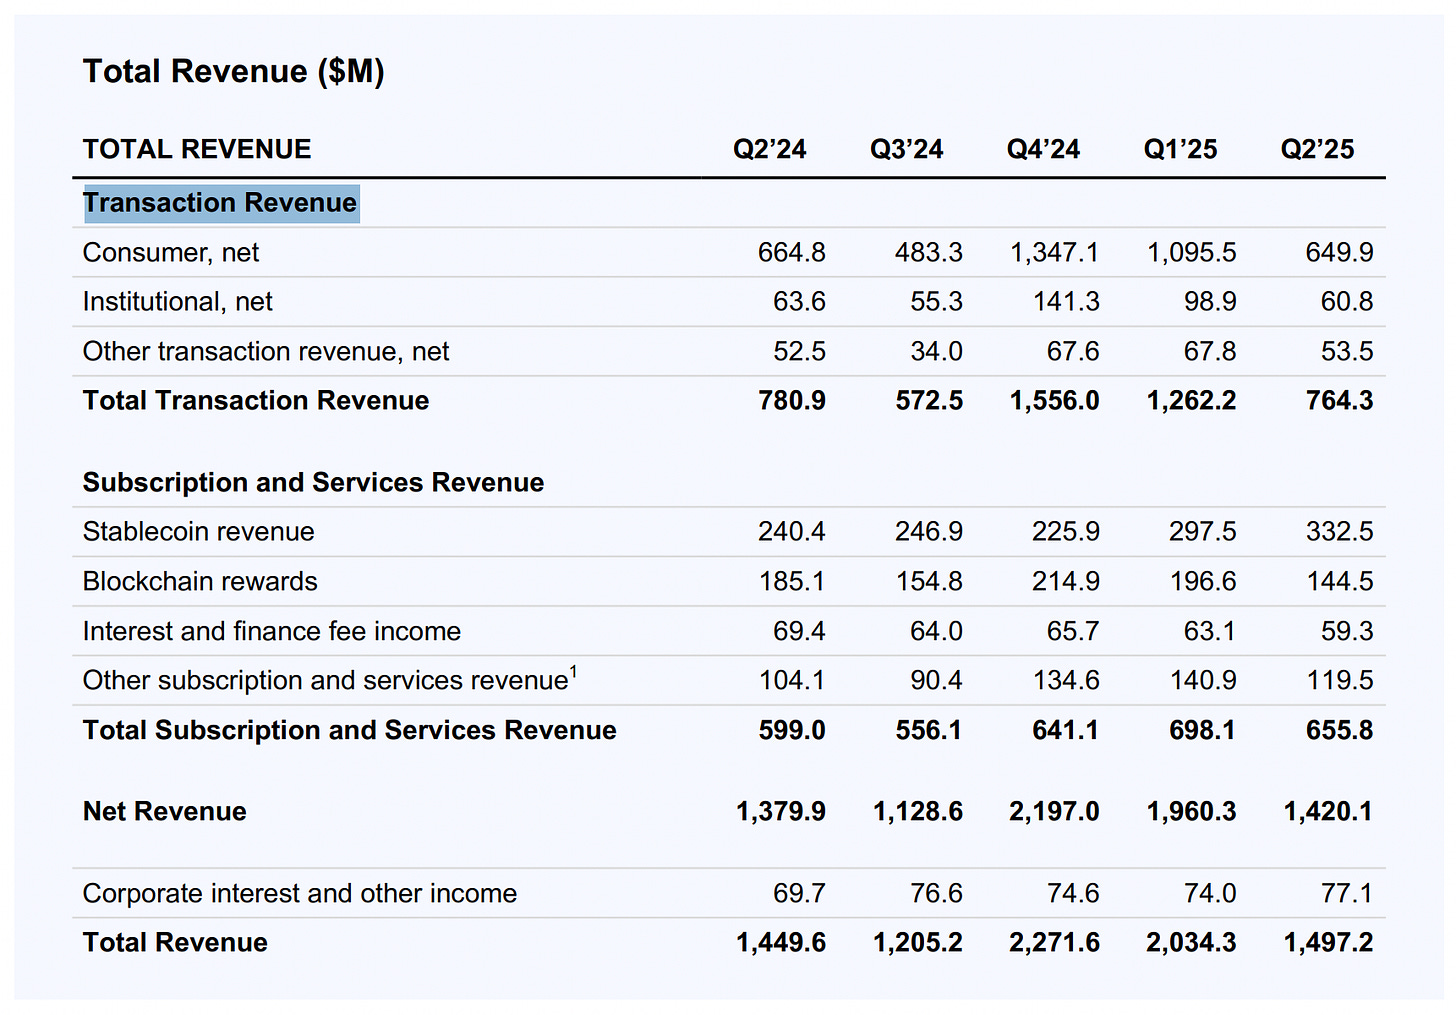Click Net Revenue value 1,379.9
Image resolution: width=1456 pixels, height=1015 pixels.
click(781, 812)
